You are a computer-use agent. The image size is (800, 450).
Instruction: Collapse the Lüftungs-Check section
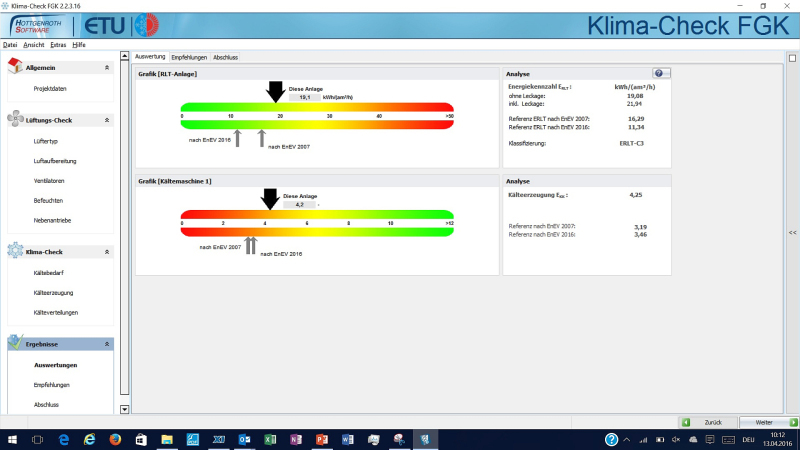[107, 120]
